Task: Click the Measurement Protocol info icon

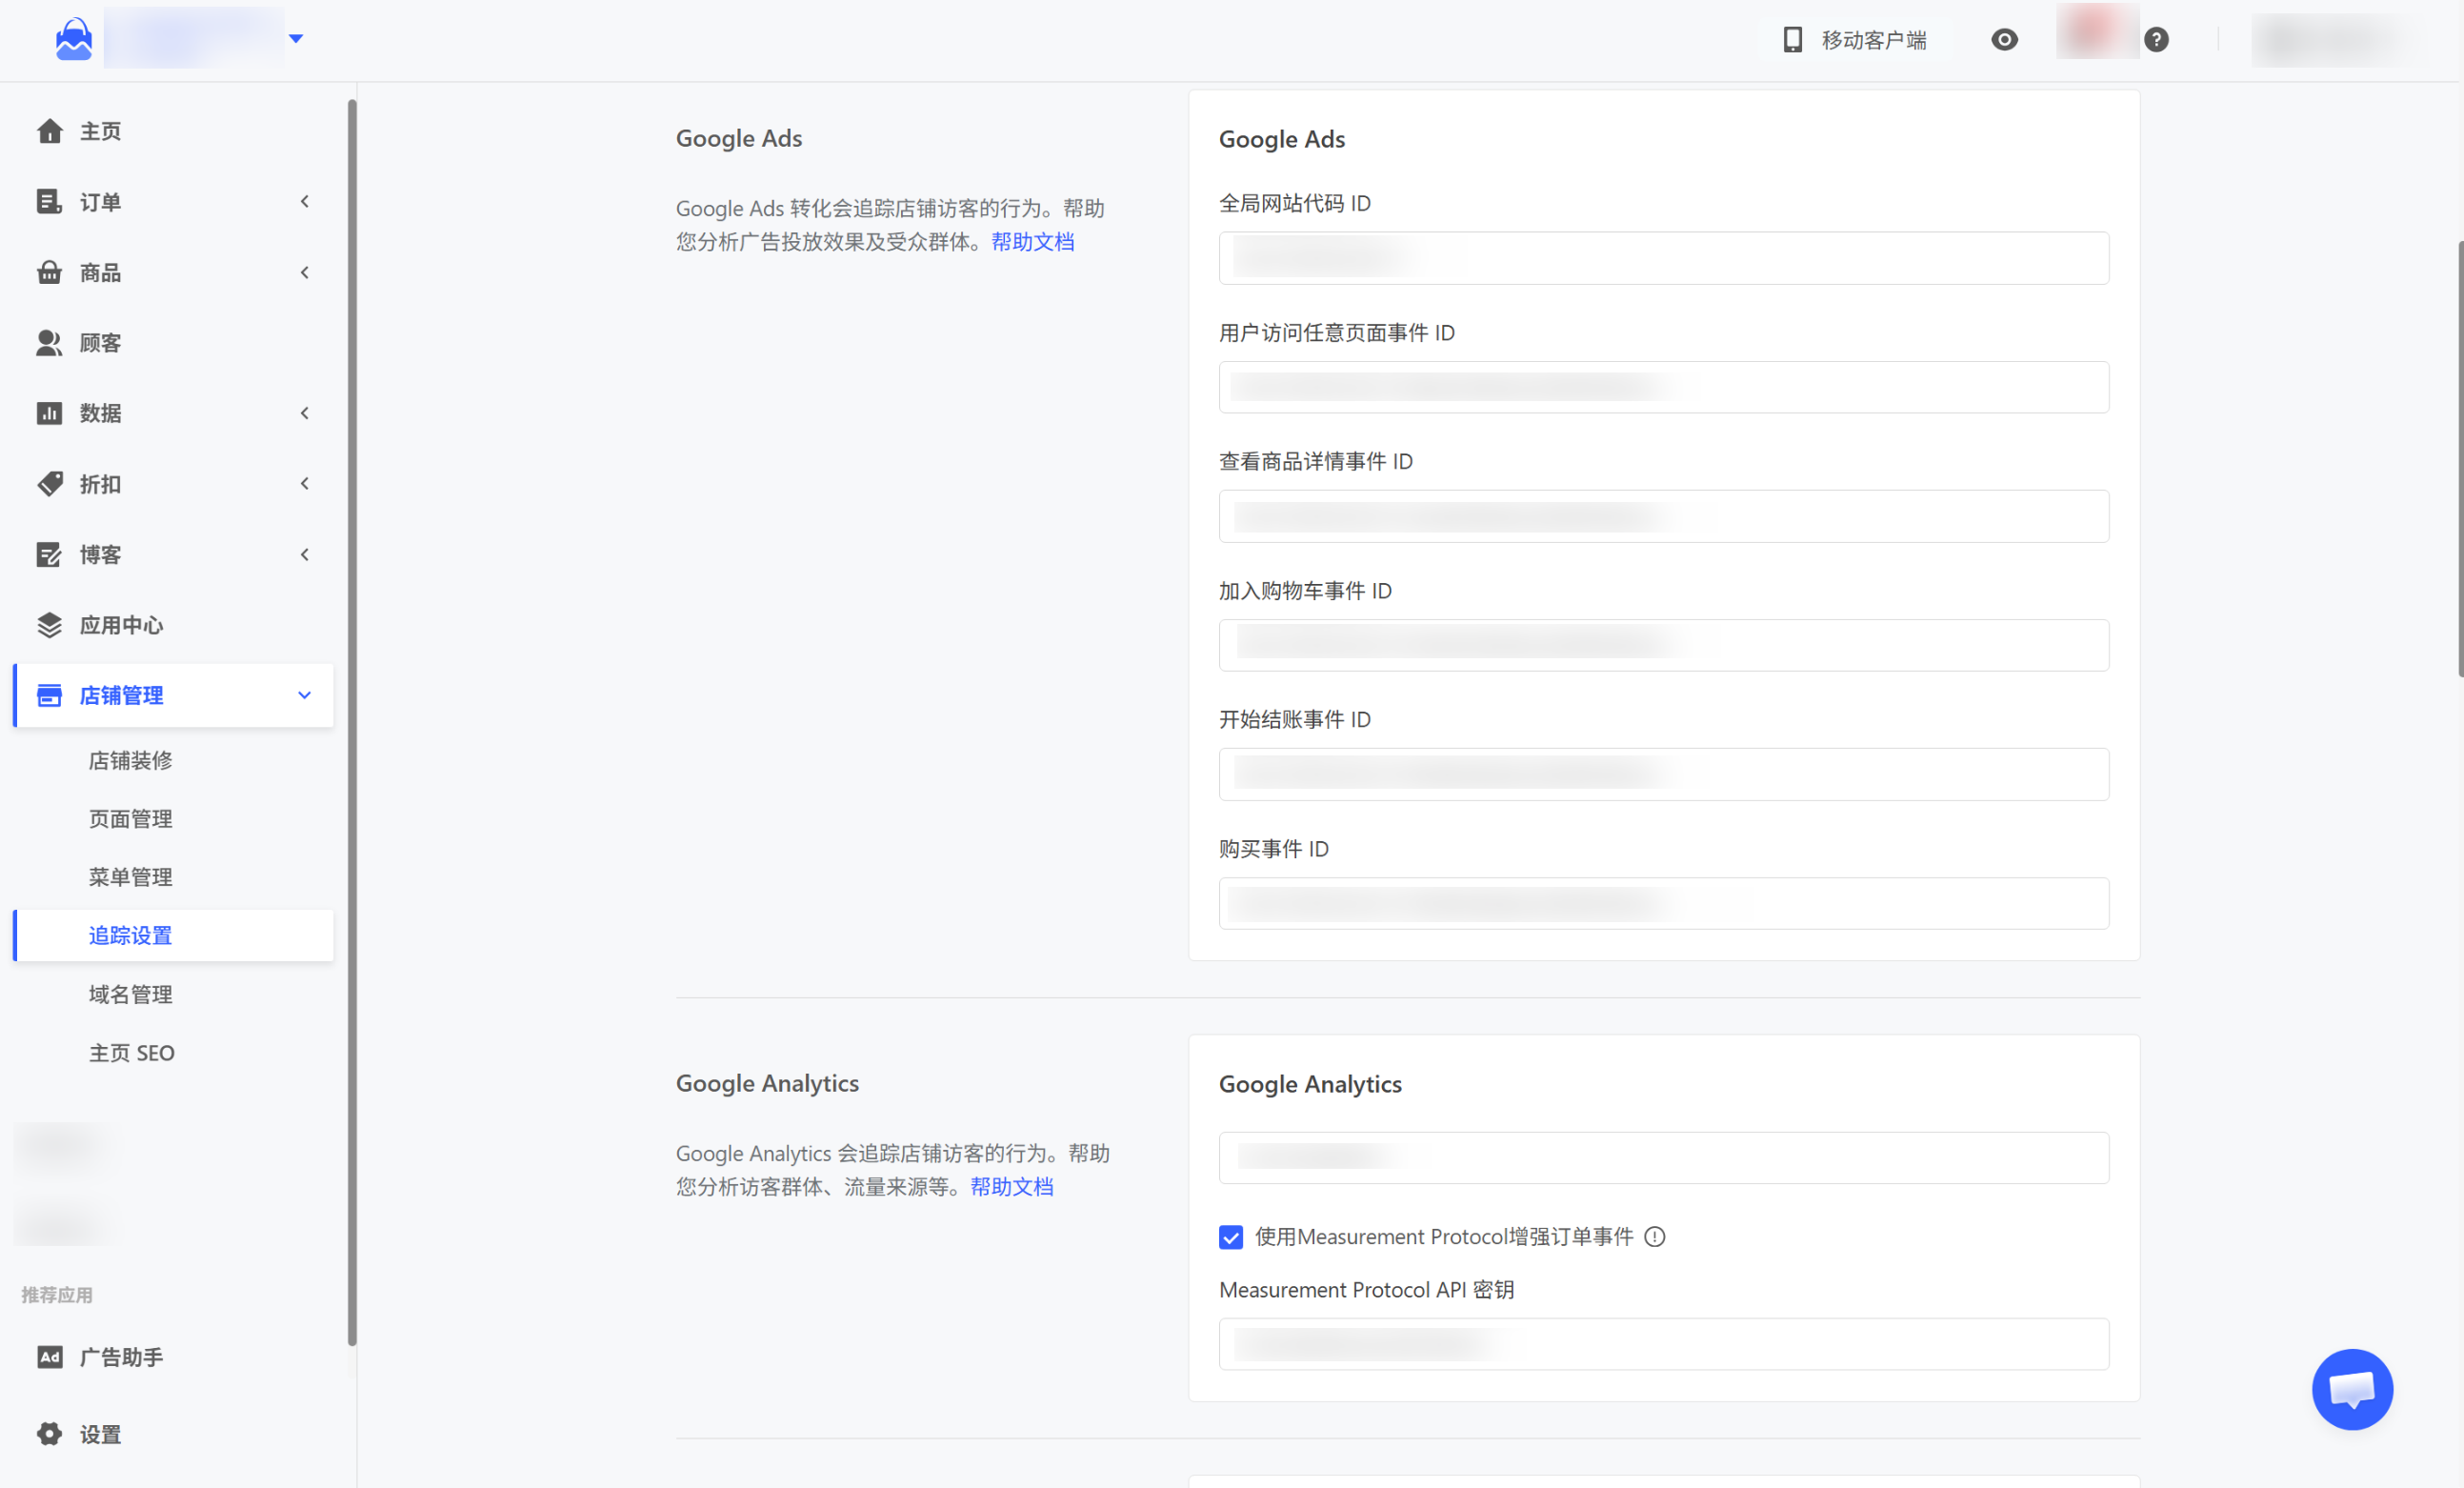Action: [x=1655, y=1238]
